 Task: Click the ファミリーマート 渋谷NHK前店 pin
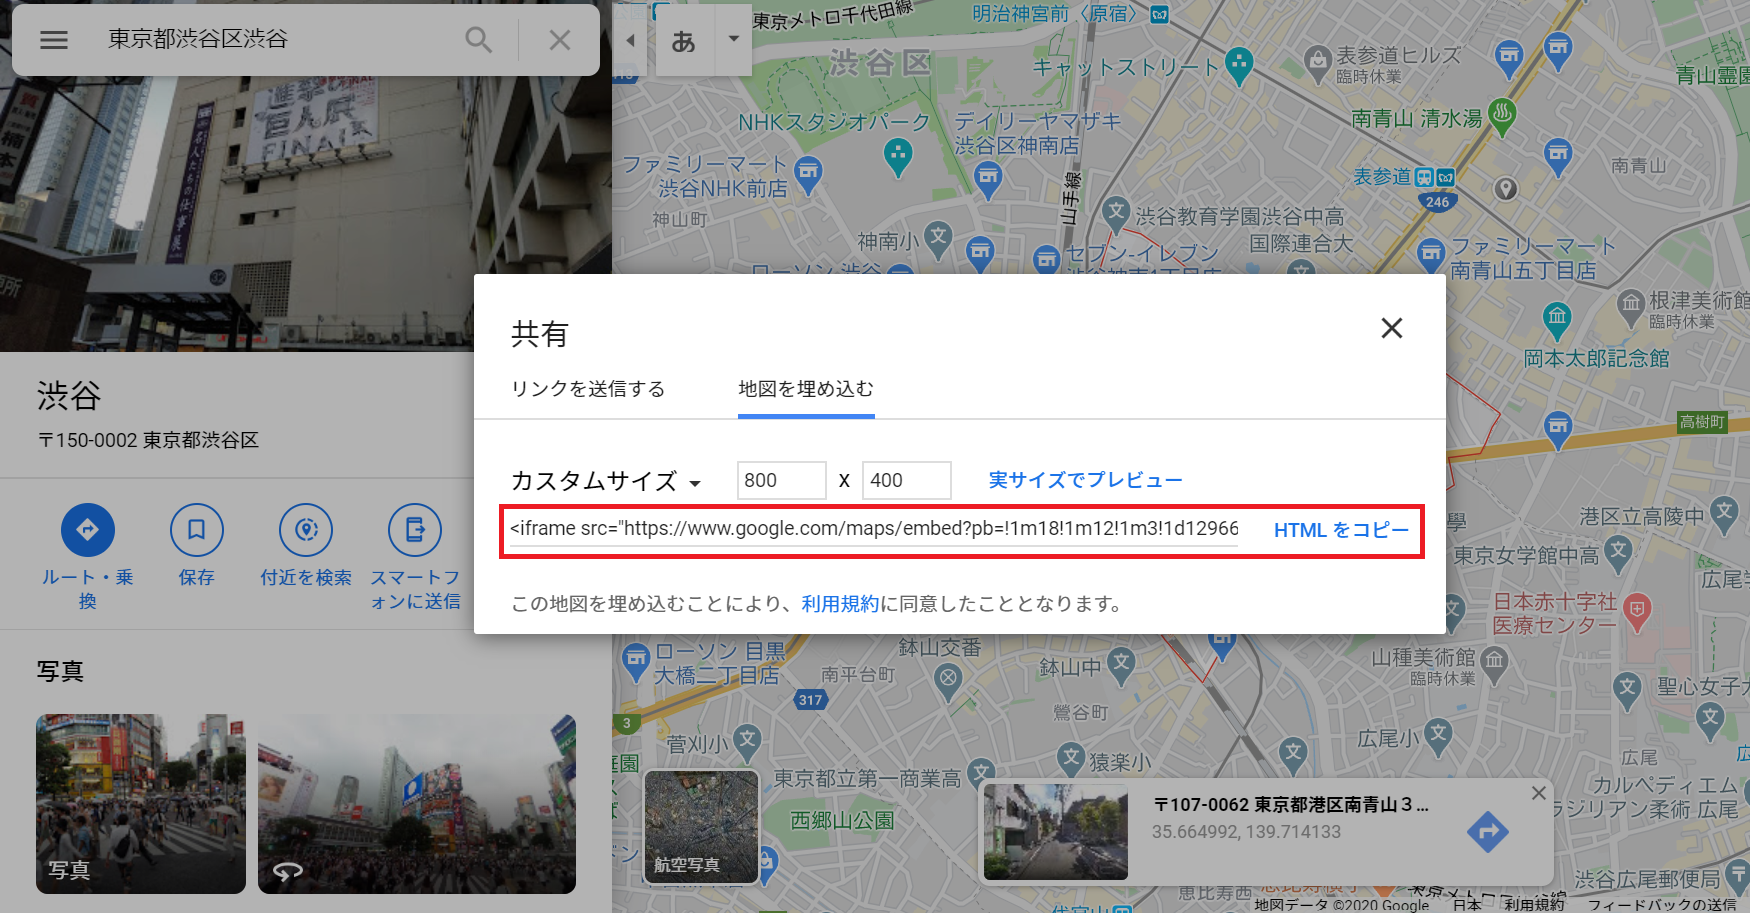click(x=808, y=172)
